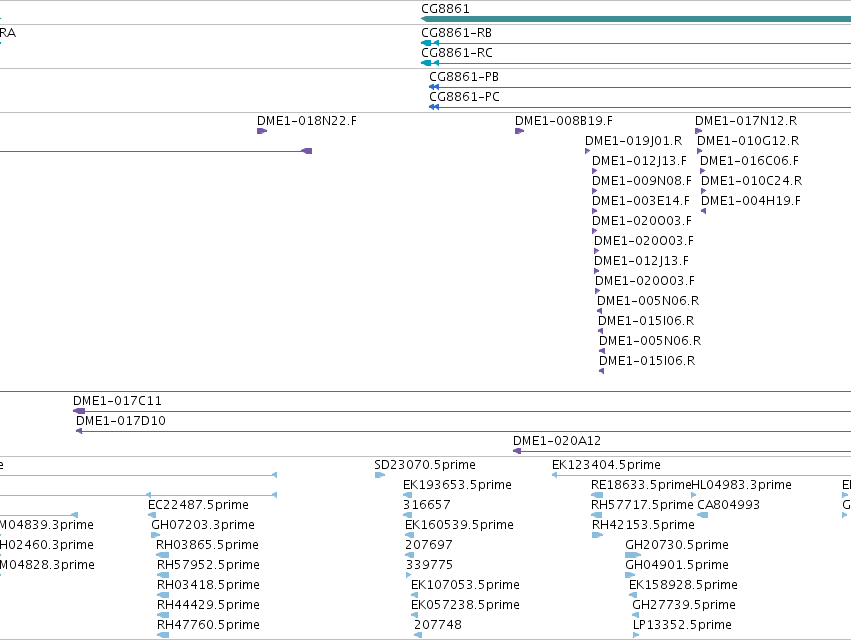Select EST label EK107053.5prime
The width and height of the screenshot is (851, 640).
(465, 585)
